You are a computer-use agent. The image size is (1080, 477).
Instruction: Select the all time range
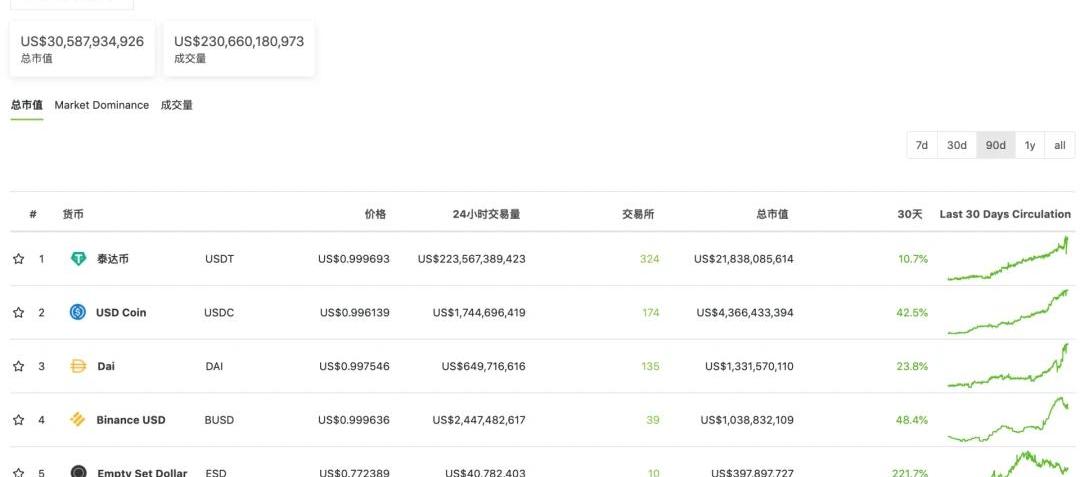point(1060,145)
